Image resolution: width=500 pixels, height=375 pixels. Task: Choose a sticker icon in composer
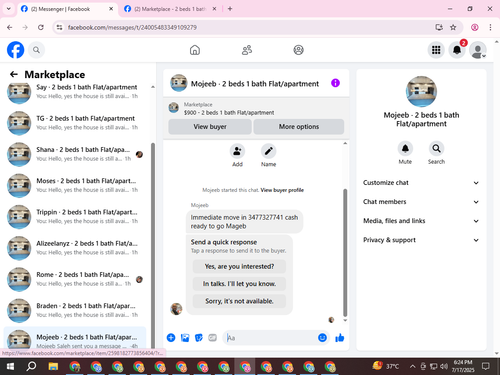(199, 338)
